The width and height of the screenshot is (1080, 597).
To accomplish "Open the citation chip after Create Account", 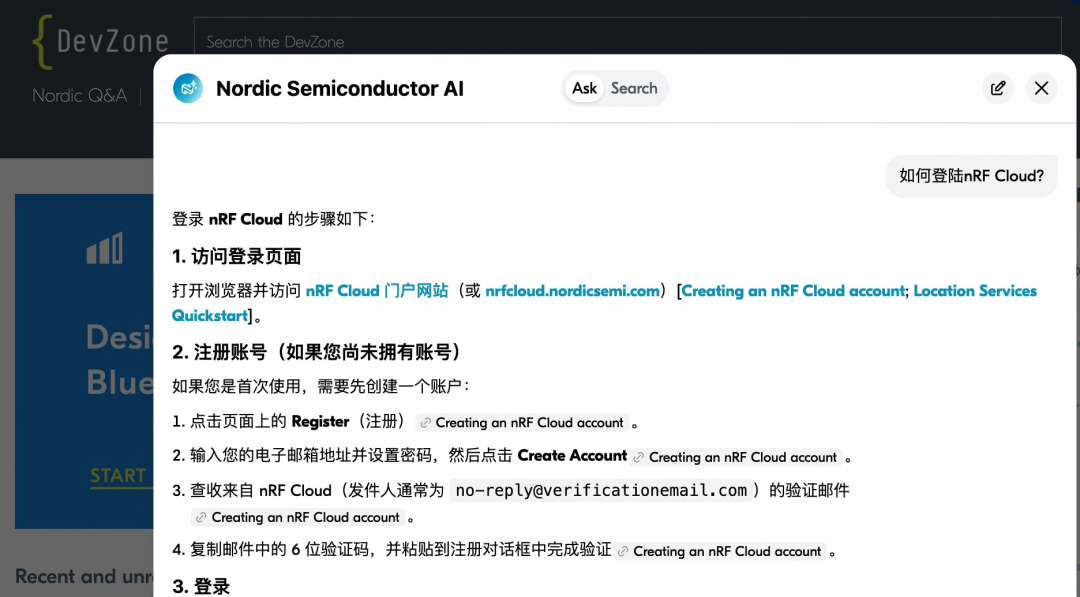I will click(735, 457).
